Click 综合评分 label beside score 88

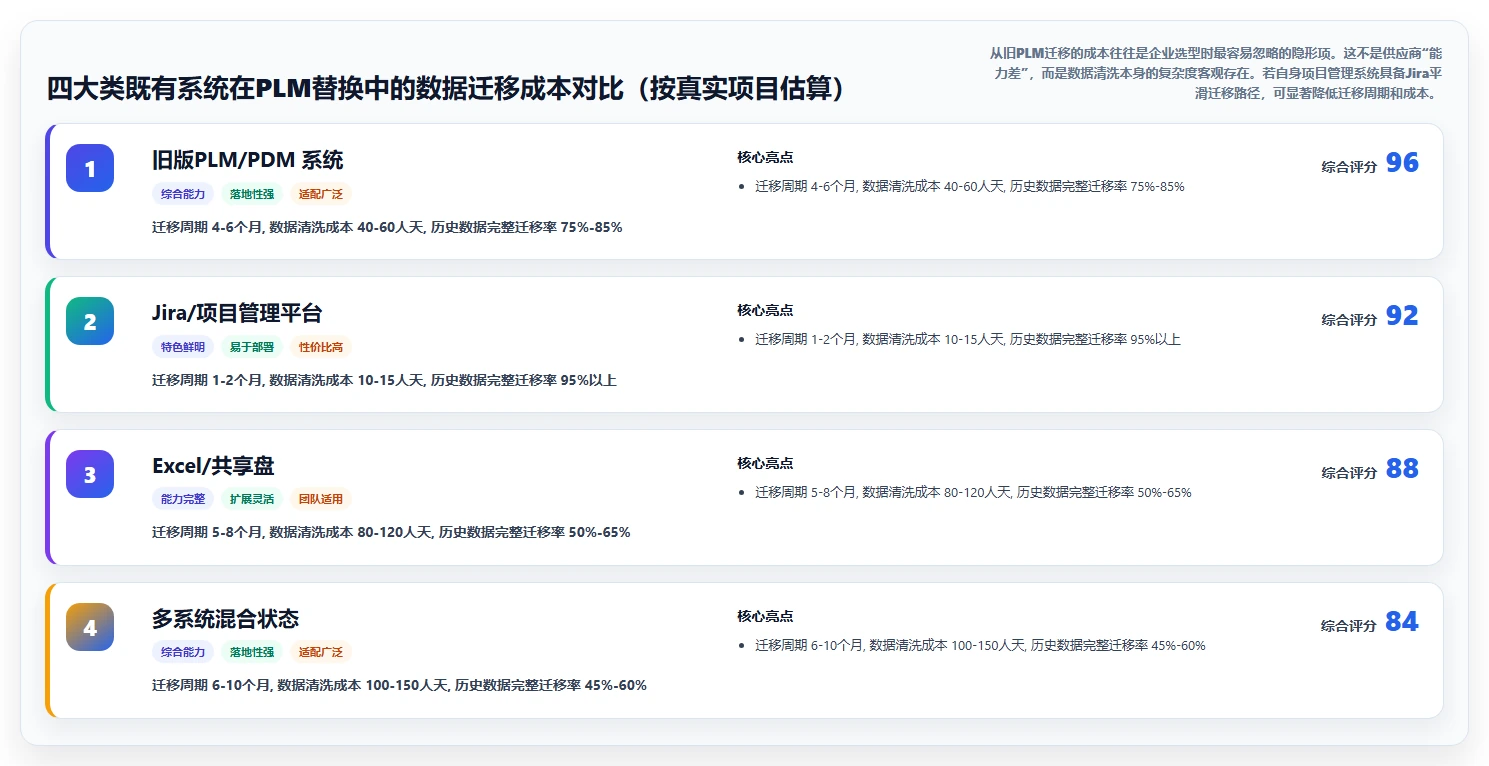pyautogui.click(x=1349, y=473)
